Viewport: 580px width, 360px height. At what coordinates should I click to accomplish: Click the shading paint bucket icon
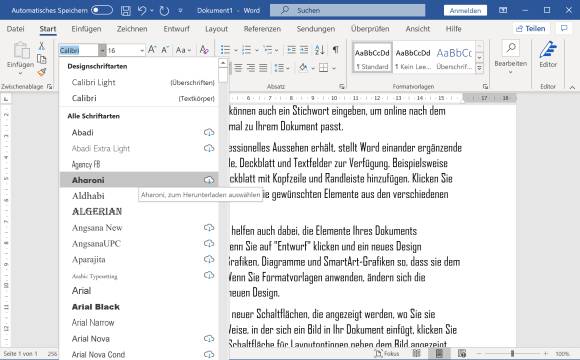303,68
